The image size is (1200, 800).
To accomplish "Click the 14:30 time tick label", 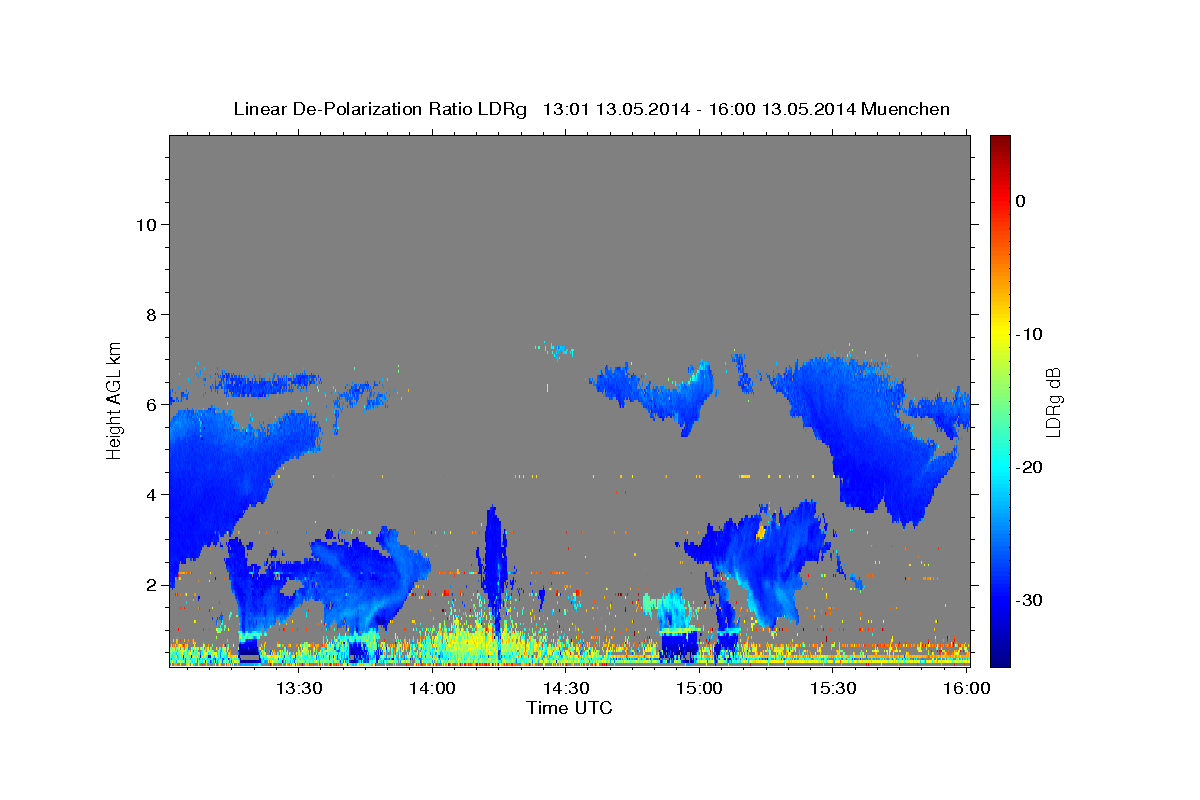I will click(x=566, y=689).
